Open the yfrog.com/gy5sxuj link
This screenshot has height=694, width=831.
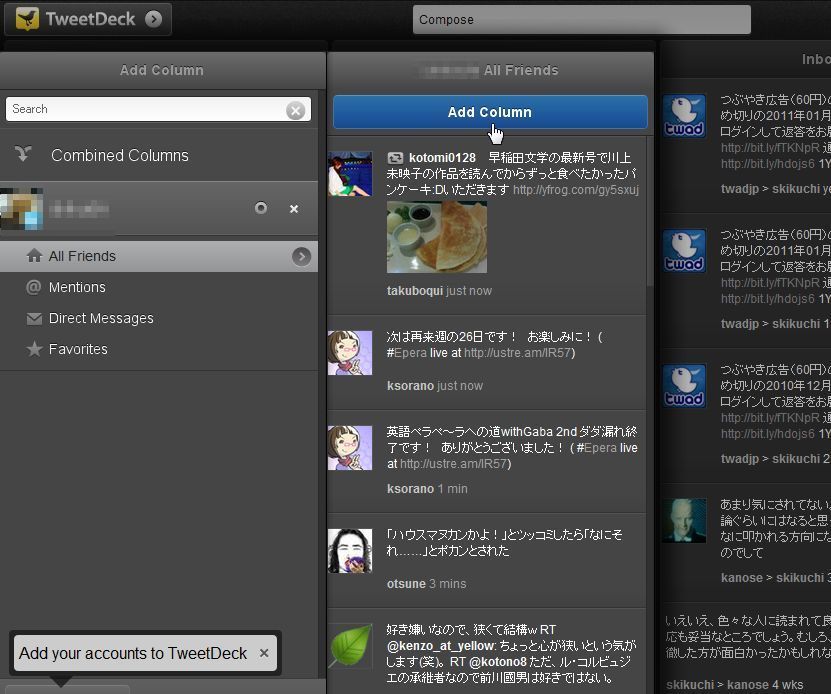[x=576, y=190]
